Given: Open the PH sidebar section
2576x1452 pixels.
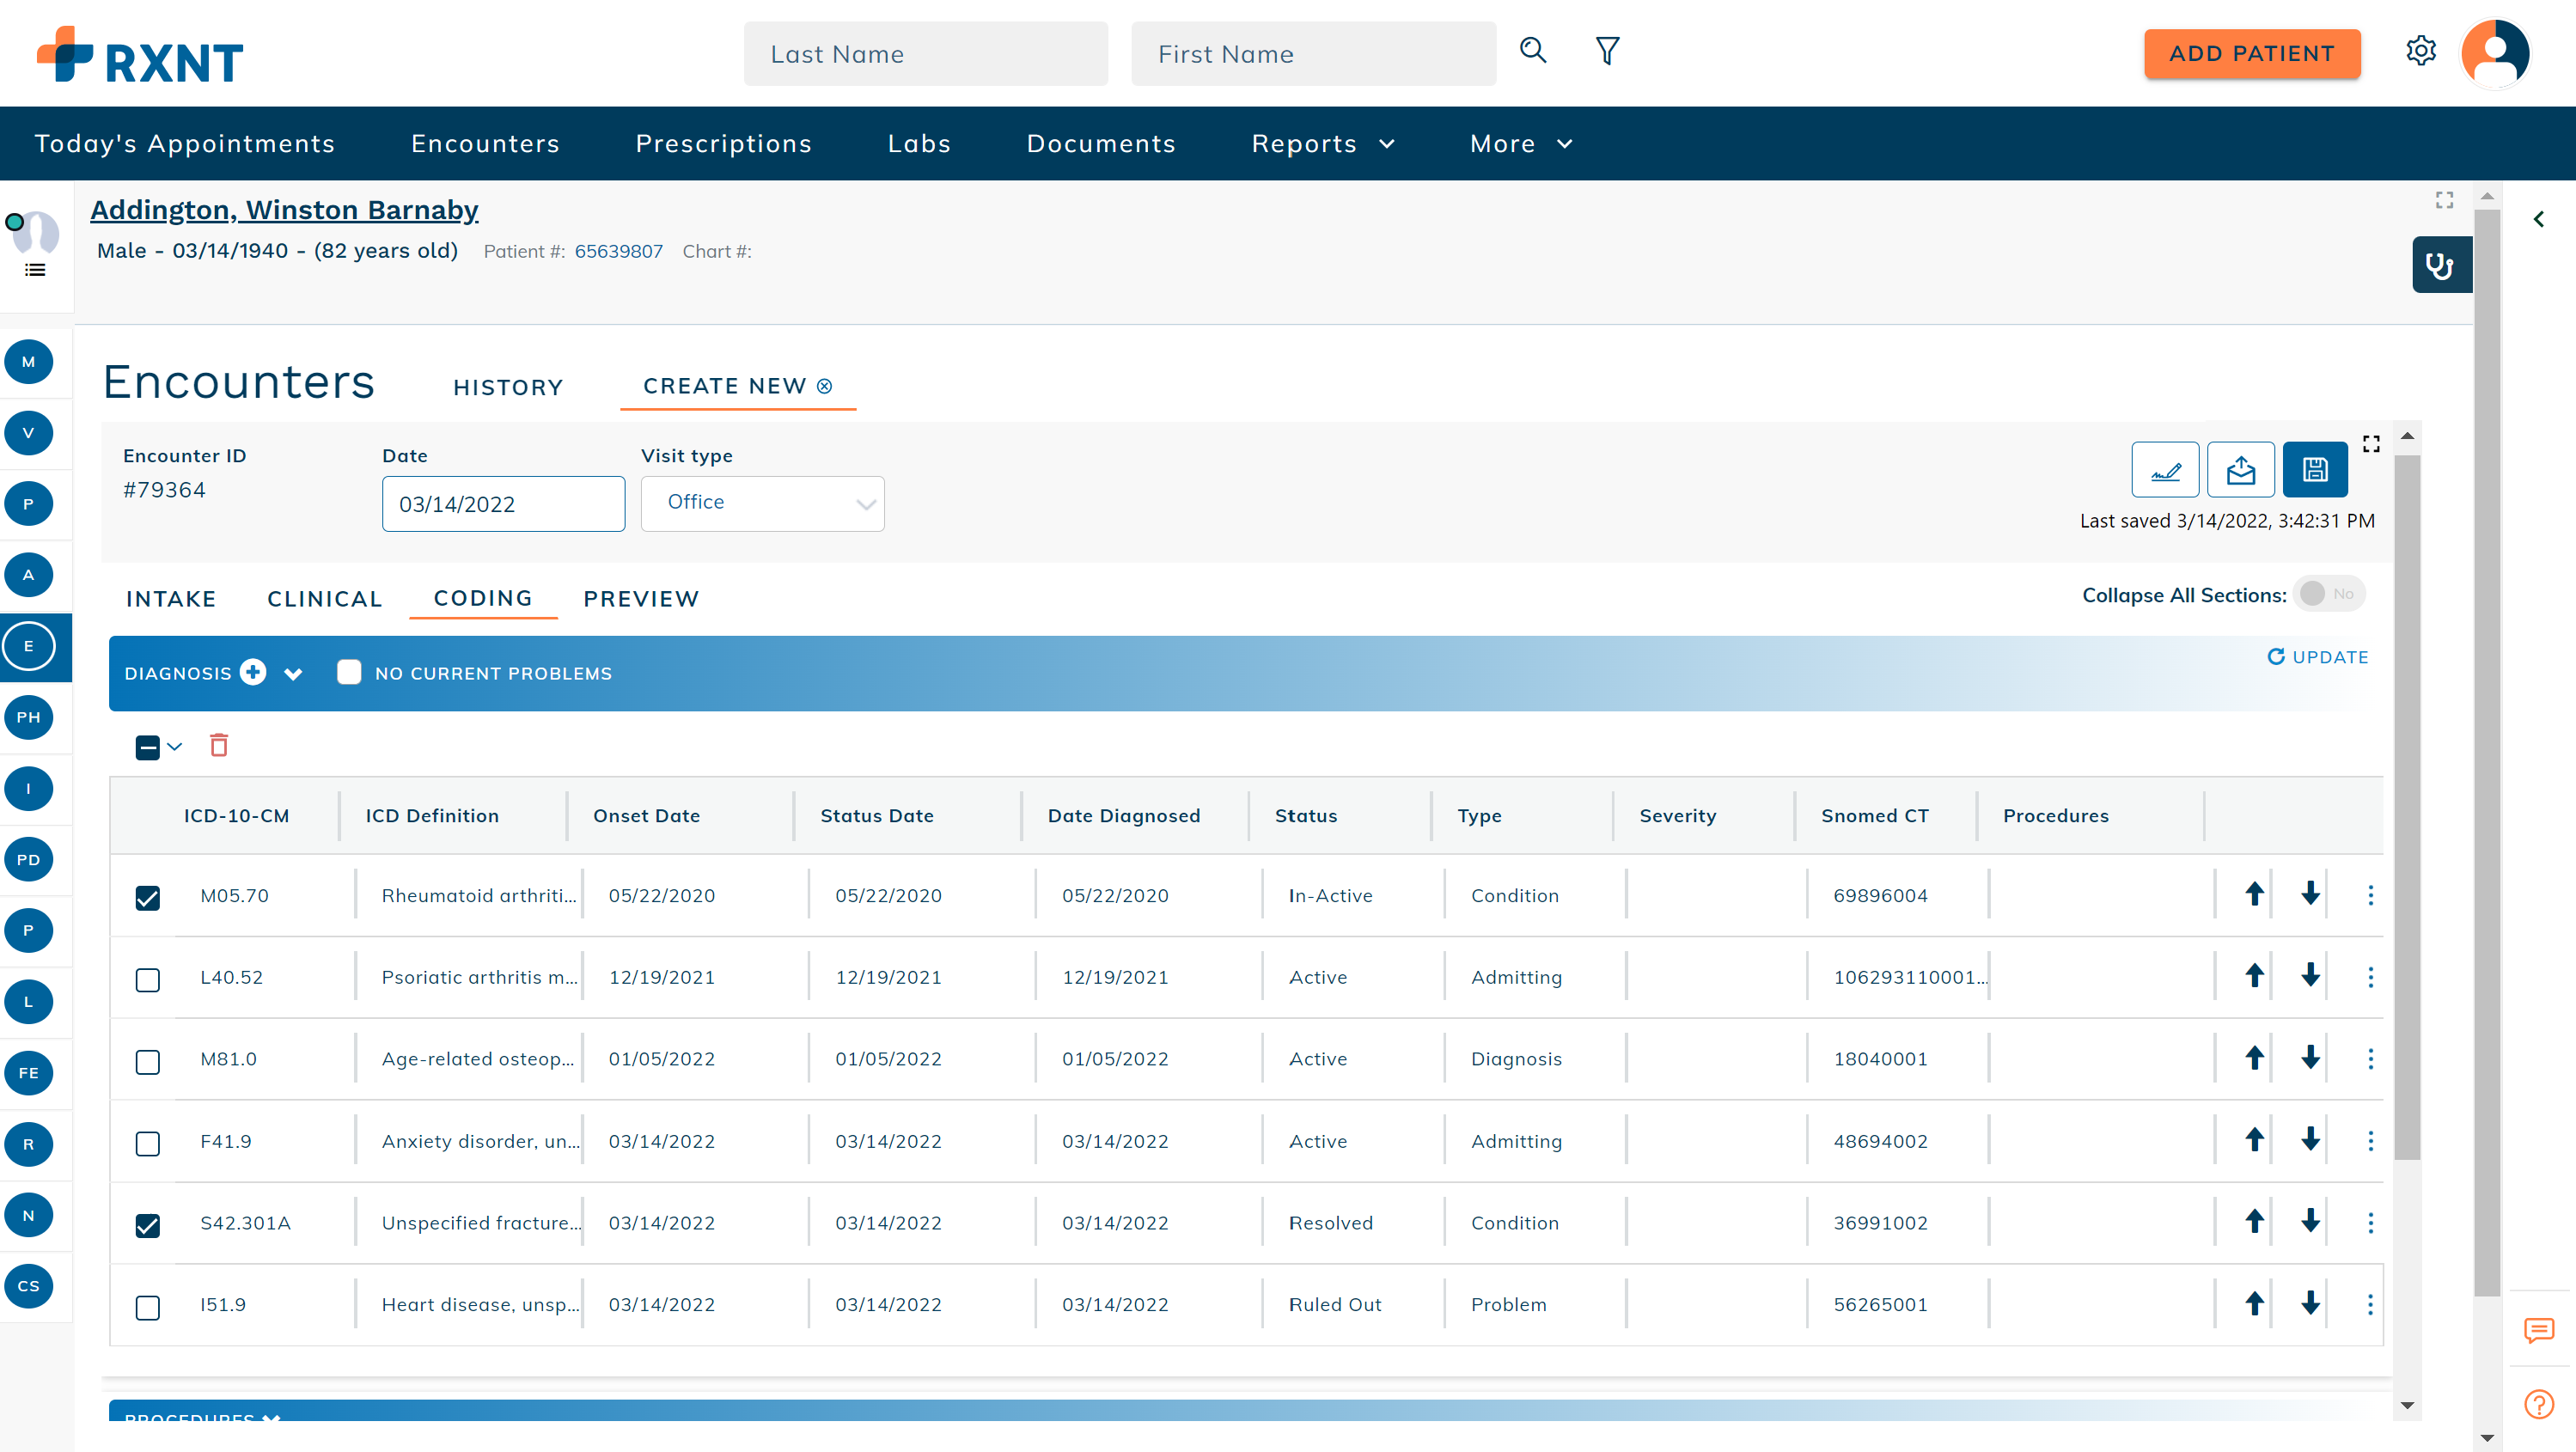Looking at the screenshot, I should [x=28, y=717].
